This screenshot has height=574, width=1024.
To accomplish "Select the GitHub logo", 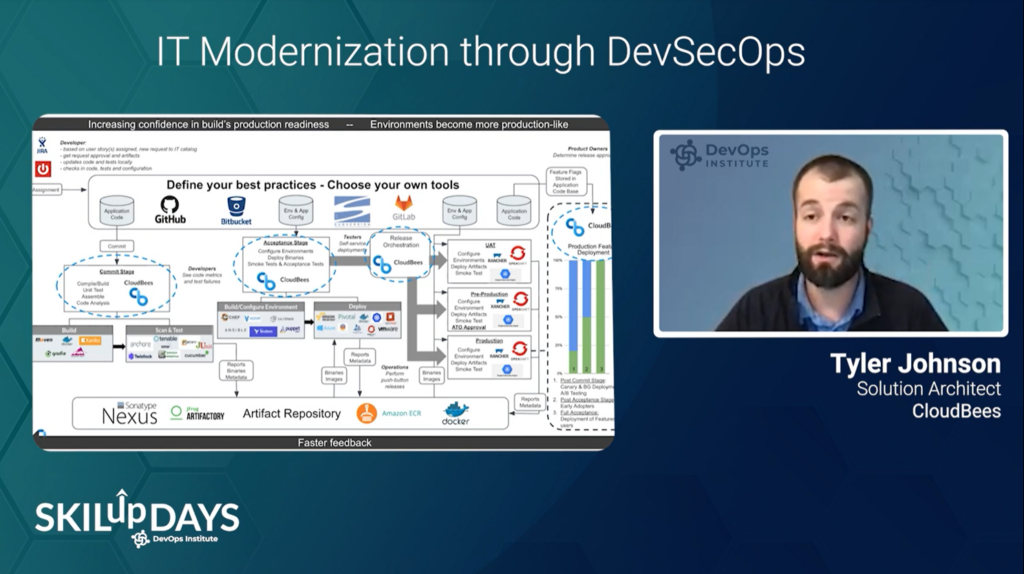I will (170, 210).
